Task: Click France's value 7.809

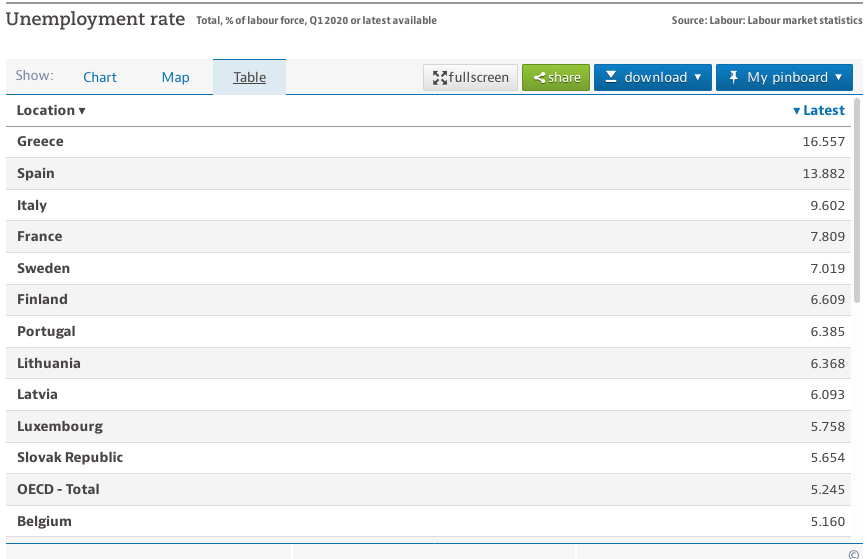Action: coord(828,237)
